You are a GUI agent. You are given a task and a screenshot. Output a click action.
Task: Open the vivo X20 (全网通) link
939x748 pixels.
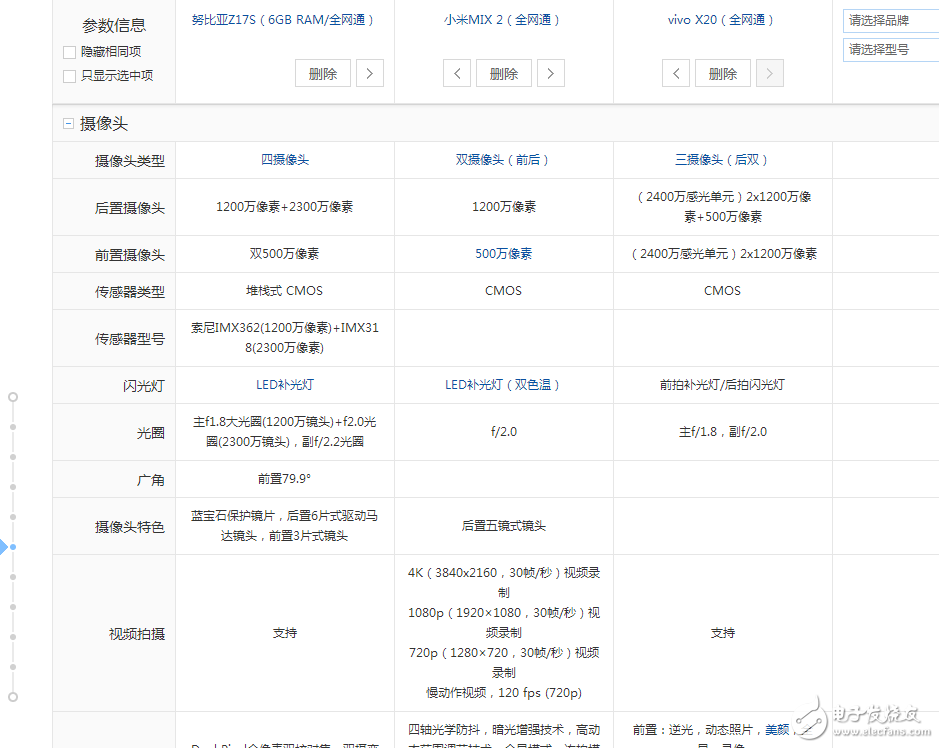click(722, 18)
